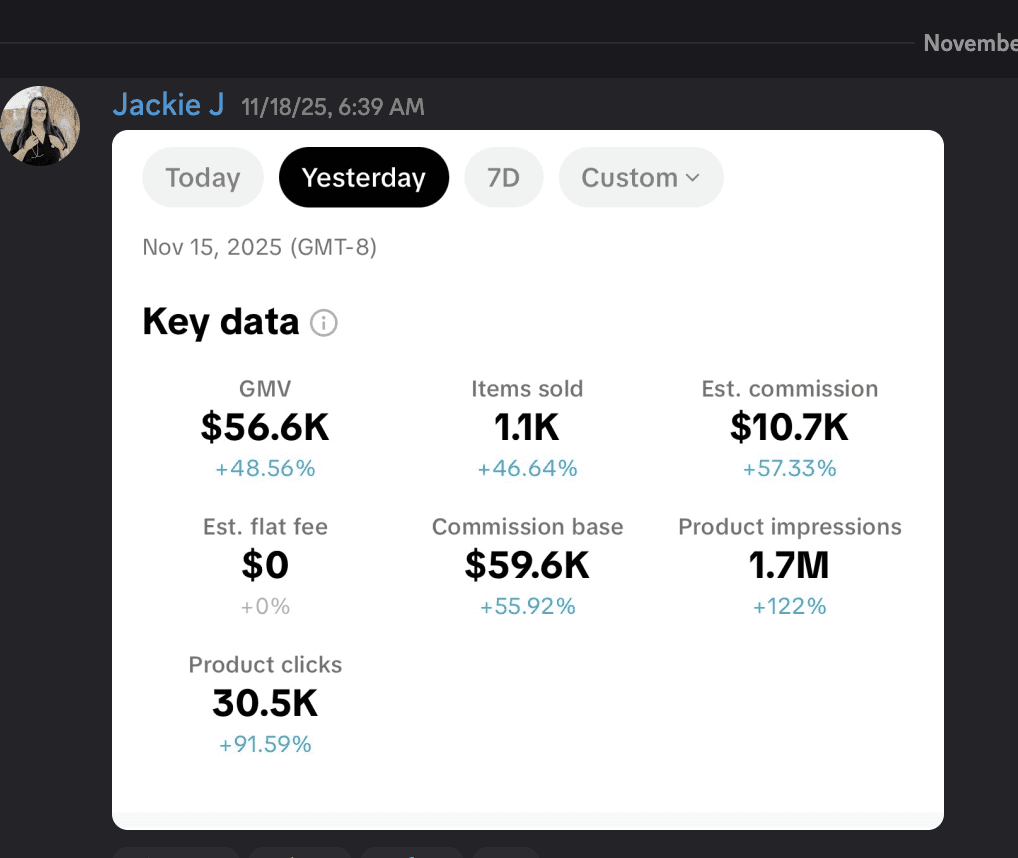
Task: Switch to the 7D range tab
Action: [504, 178]
